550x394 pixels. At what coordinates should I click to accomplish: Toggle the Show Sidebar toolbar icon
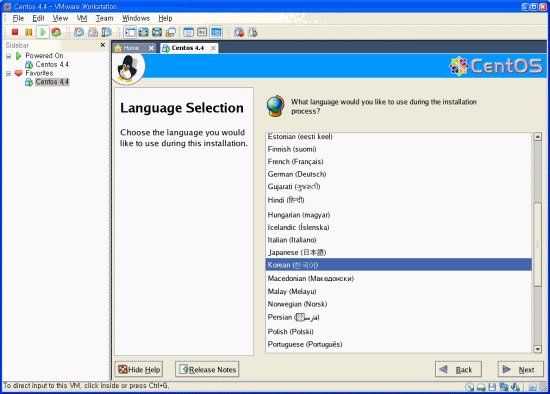[x=130, y=32]
